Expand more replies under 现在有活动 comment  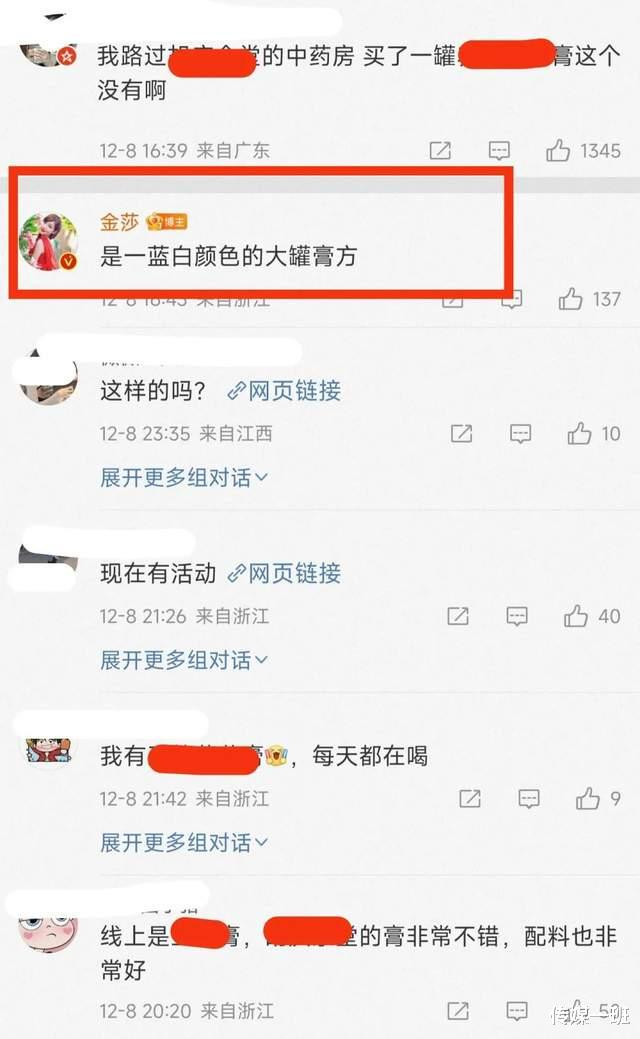[x=184, y=660]
